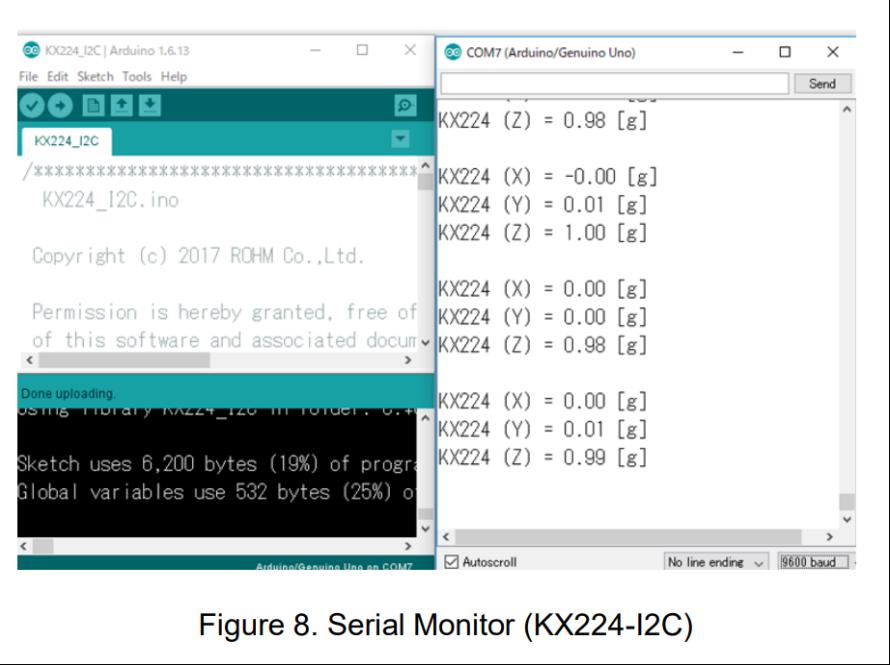Click the code editor right scroll arrow
This screenshot has width=890, height=665.
coord(408,360)
